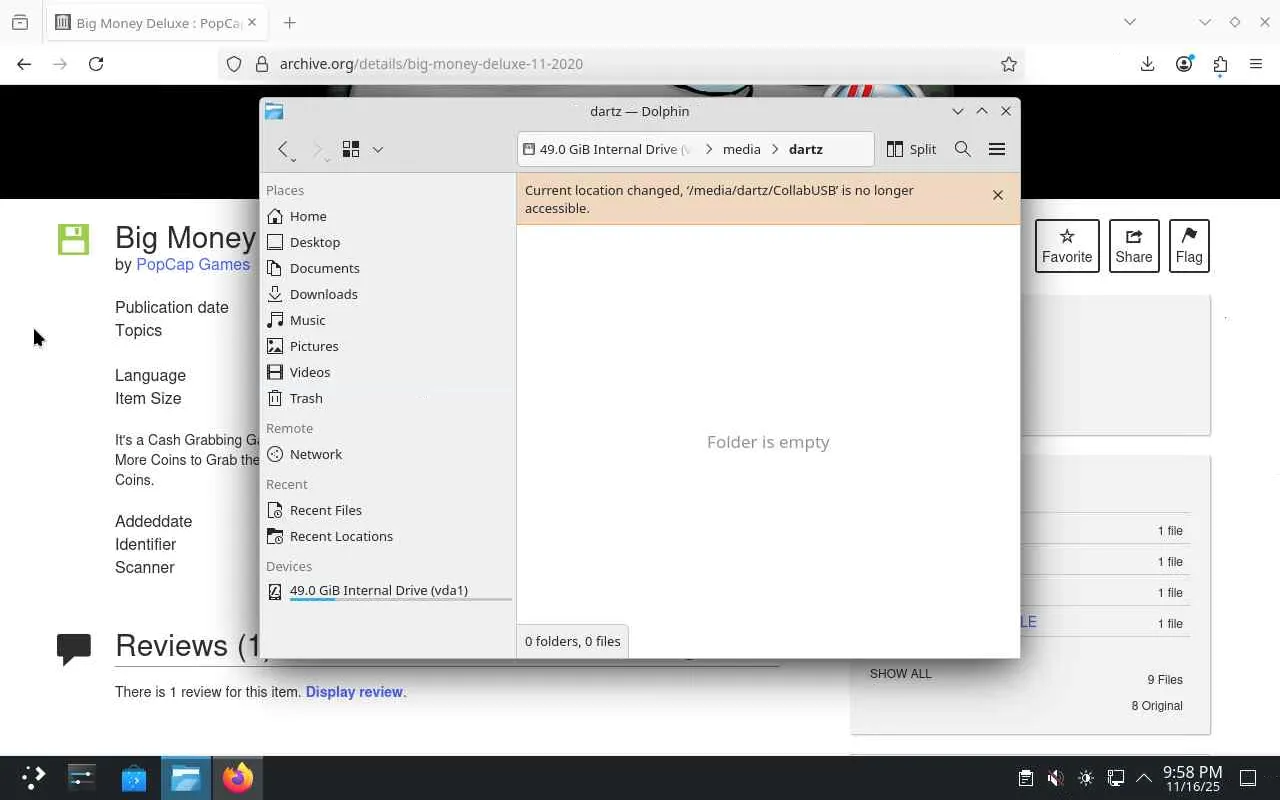Open the PopCap Games creator link

193,265
